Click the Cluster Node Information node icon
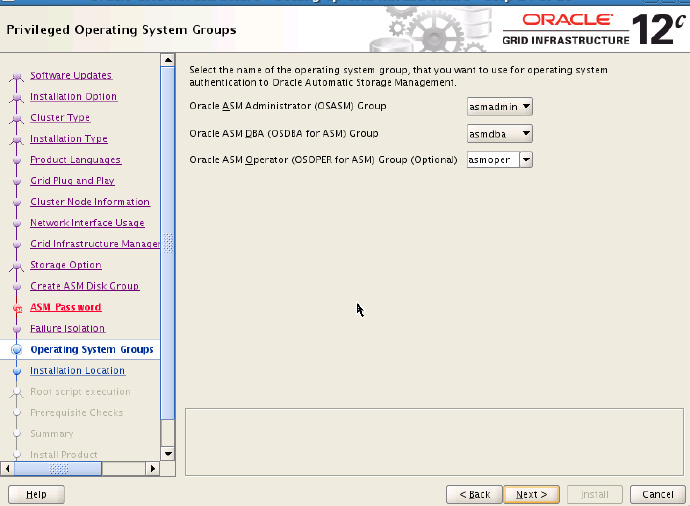690x506 pixels. [x=17, y=202]
